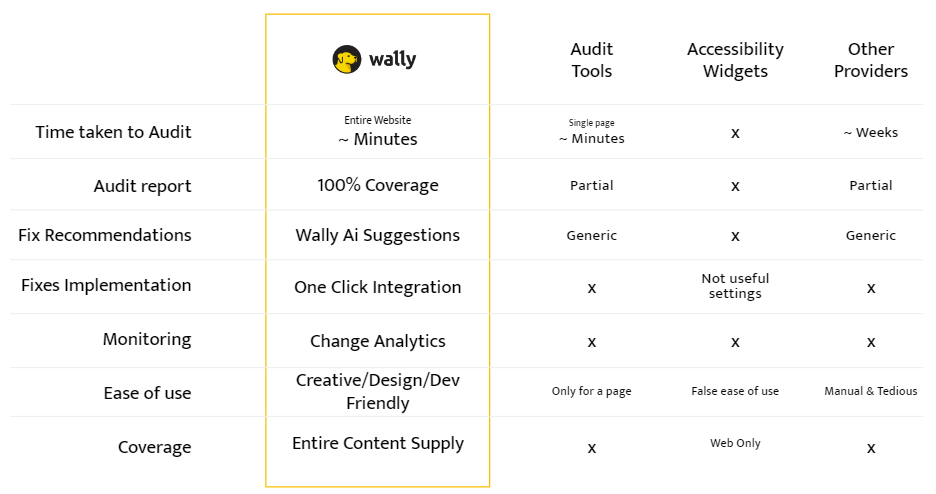The height and width of the screenshot is (494, 936).
Task: Click the 100% Coverage cell
Action: tap(377, 185)
